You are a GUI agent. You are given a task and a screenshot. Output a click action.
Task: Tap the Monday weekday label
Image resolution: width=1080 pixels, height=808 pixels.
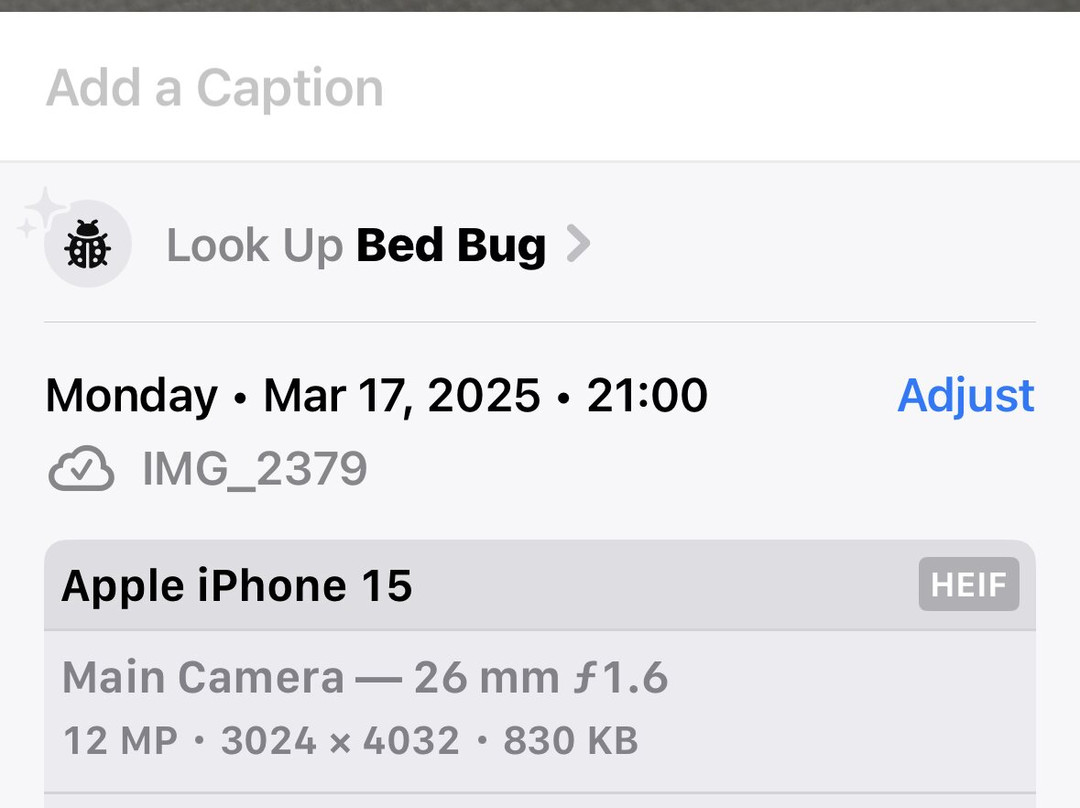(131, 395)
